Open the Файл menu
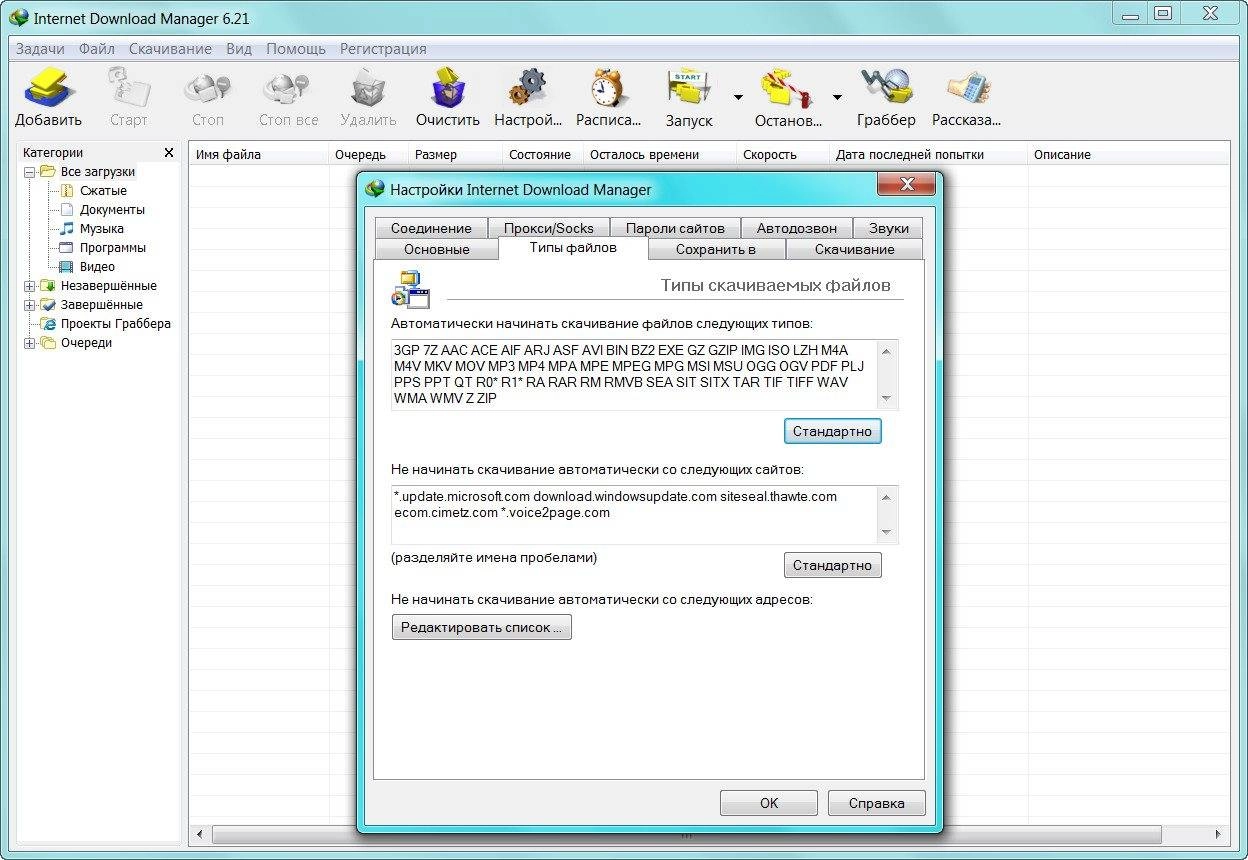The image size is (1248, 860). click(x=97, y=48)
